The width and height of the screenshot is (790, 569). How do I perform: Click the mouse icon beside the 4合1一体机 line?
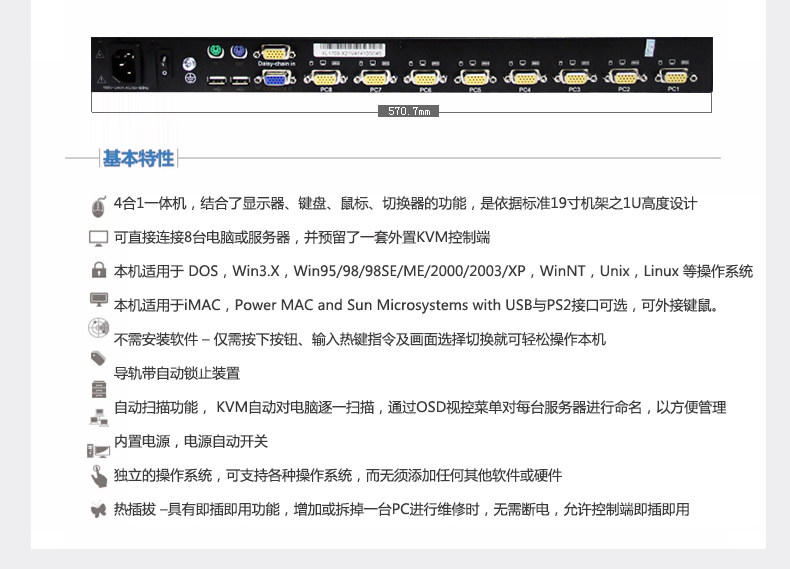[99, 206]
